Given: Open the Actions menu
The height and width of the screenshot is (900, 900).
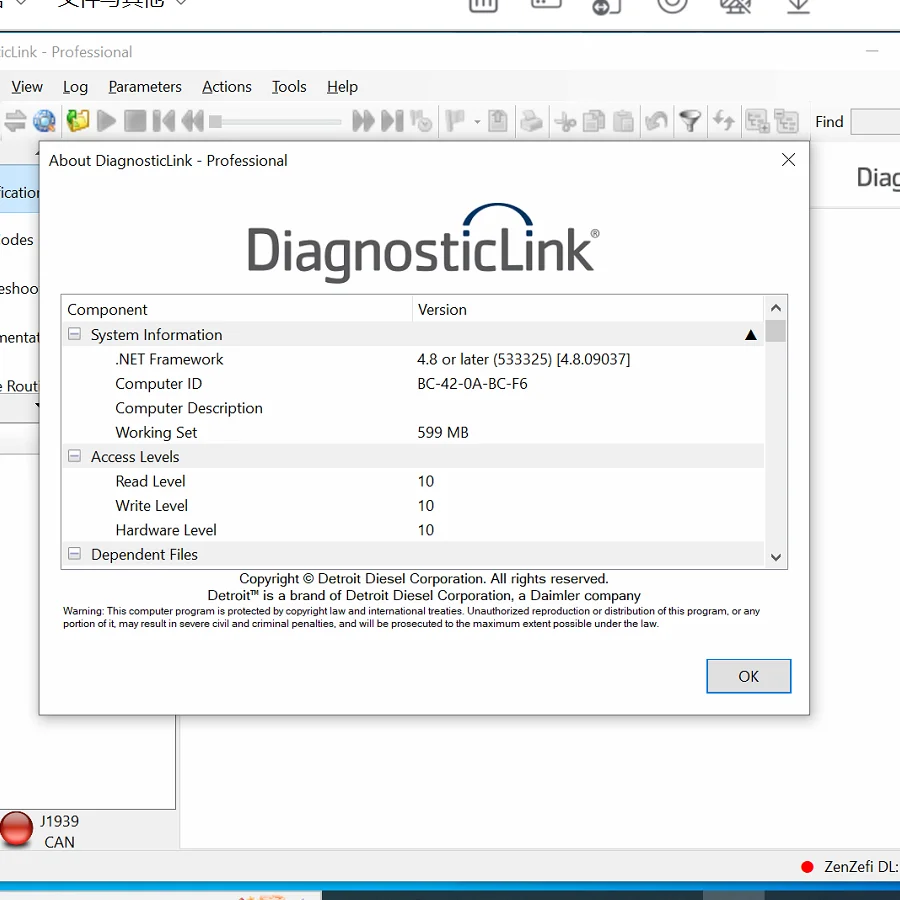Looking at the screenshot, I should pyautogui.click(x=227, y=87).
